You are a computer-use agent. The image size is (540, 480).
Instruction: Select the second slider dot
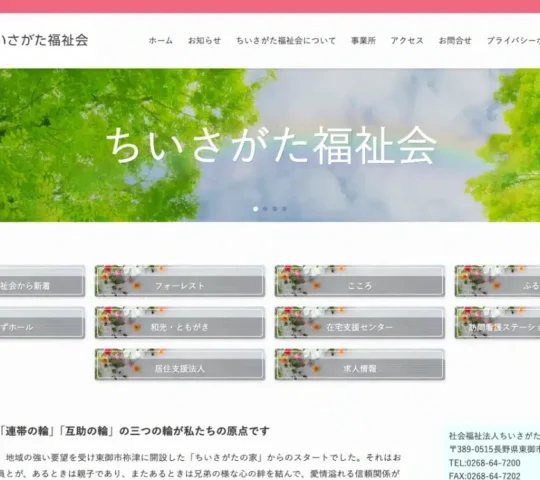pos(265,209)
